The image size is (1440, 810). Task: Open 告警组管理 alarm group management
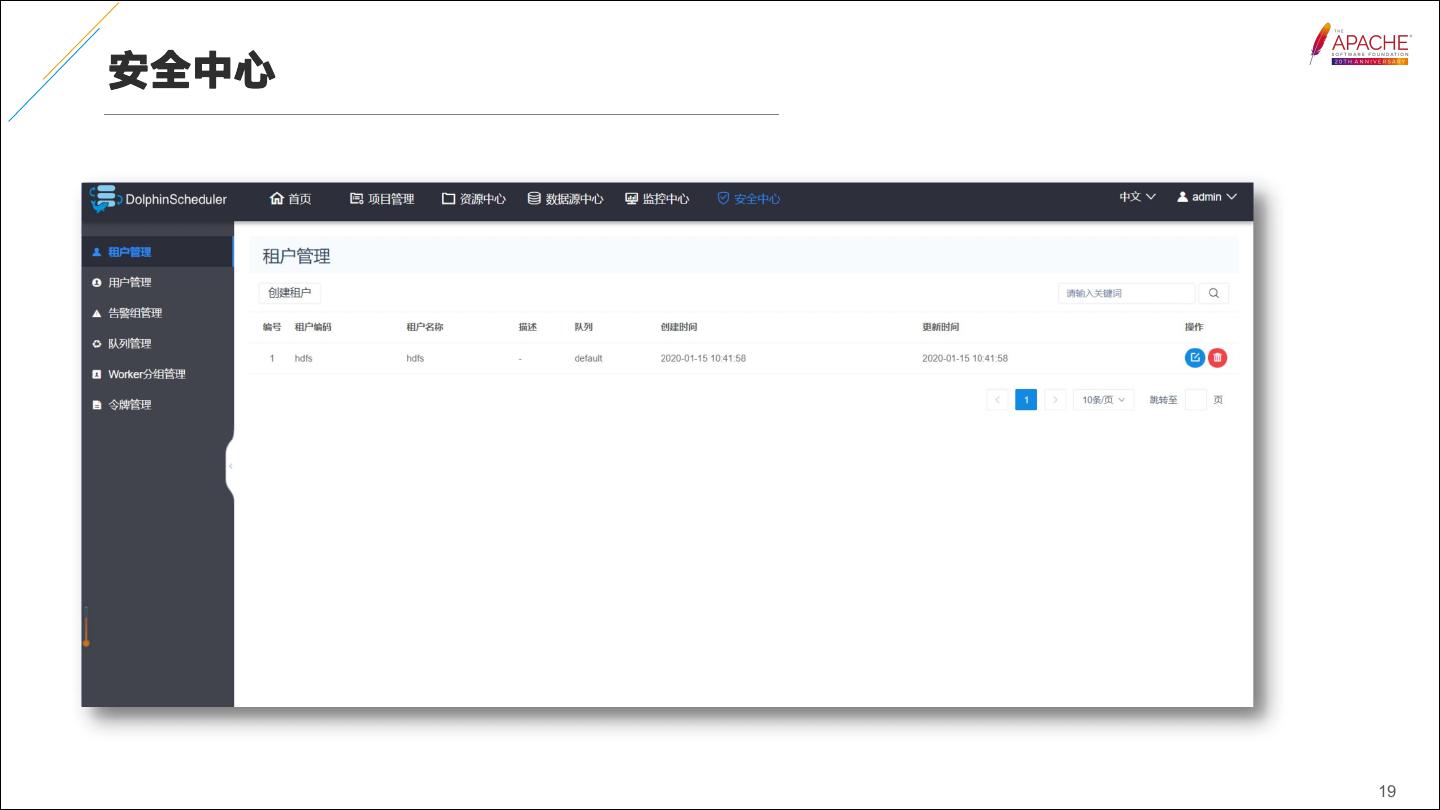pyautogui.click(x=135, y=313)
